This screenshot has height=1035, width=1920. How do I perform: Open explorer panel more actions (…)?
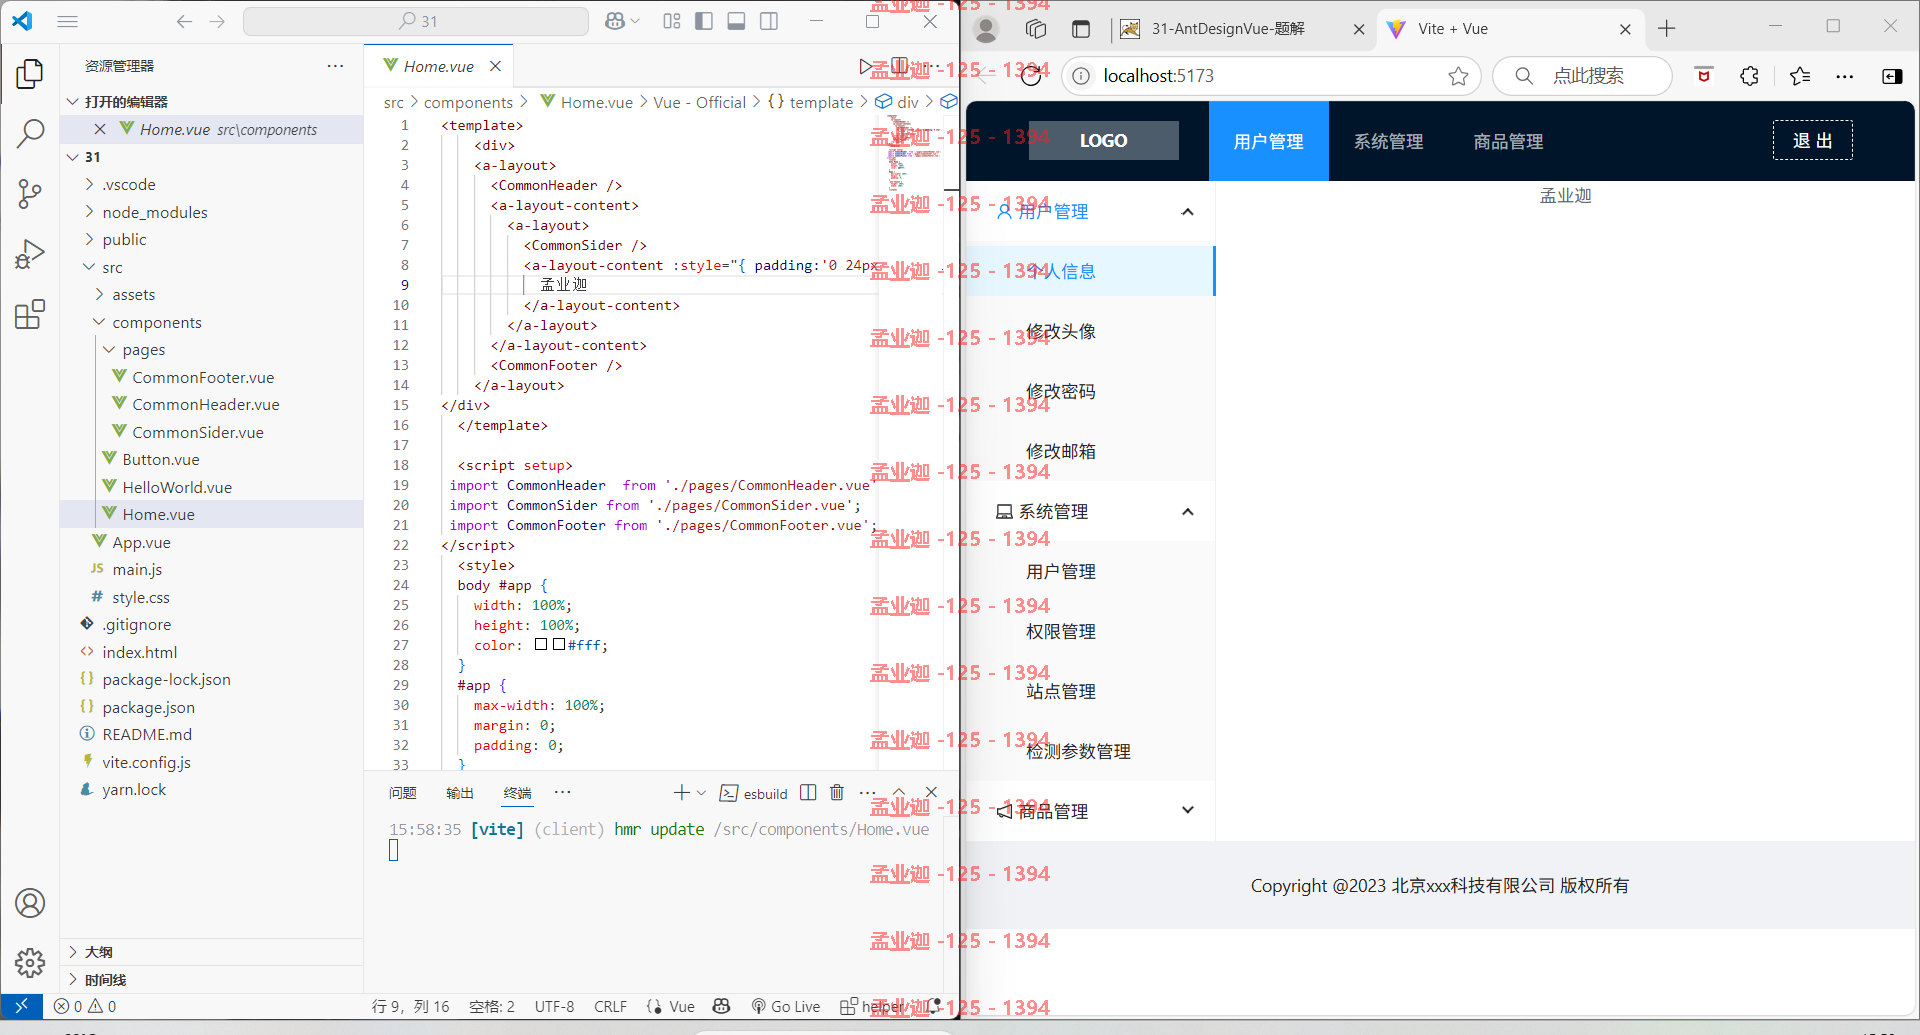point(335,66)
